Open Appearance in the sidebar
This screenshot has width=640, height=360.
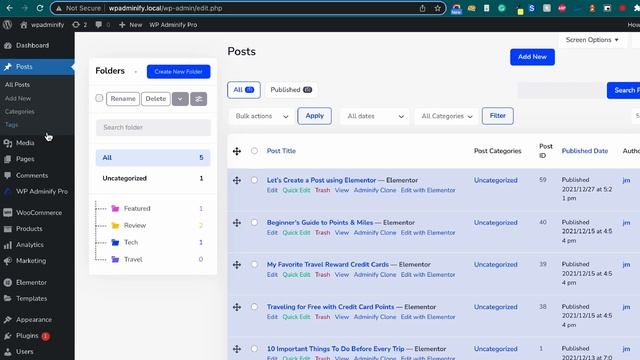(33, 320)
